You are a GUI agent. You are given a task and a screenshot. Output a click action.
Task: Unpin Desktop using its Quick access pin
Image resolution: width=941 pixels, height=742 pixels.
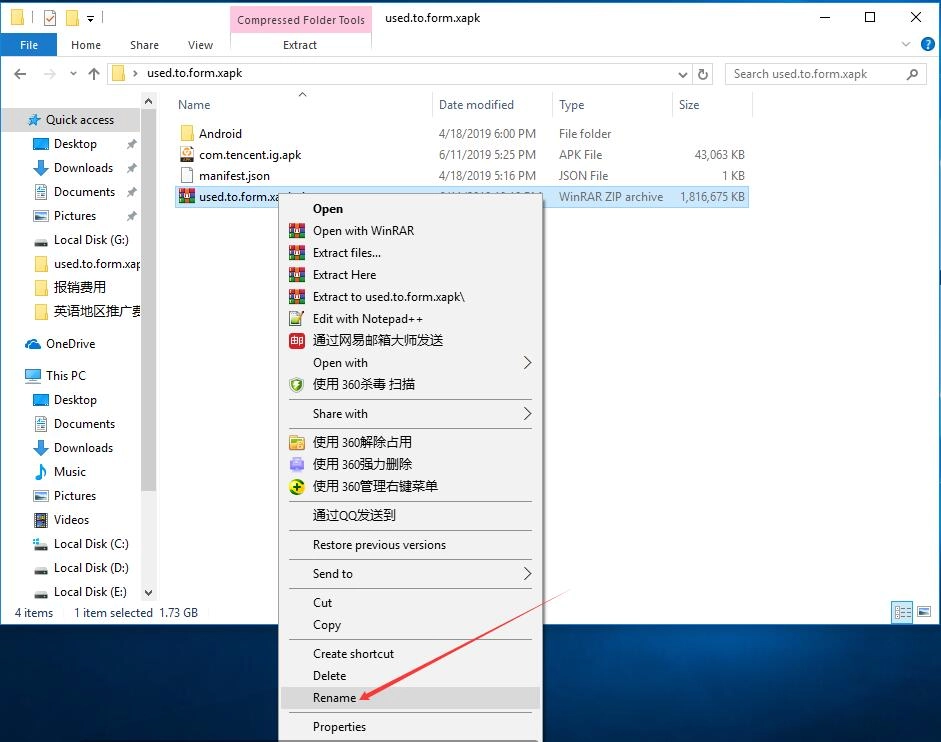click(132, 144)
